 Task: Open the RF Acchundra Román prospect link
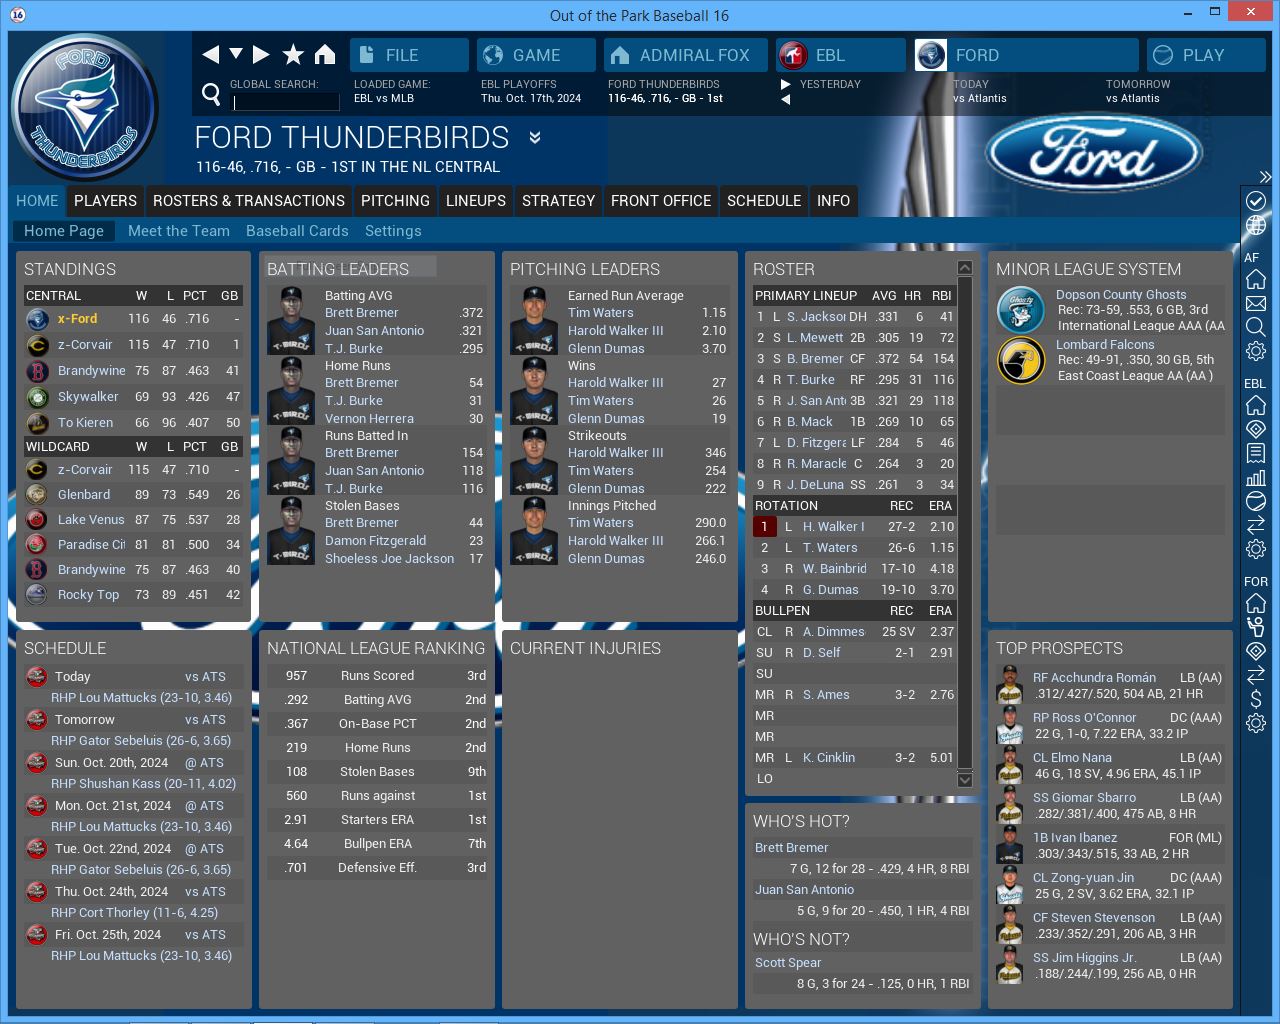1094,678
